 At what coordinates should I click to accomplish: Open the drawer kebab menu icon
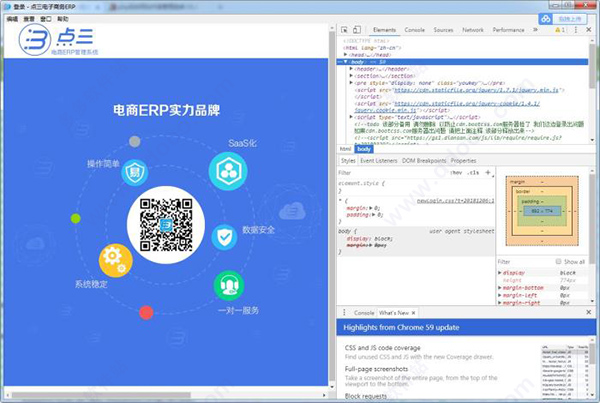(344, 313)
